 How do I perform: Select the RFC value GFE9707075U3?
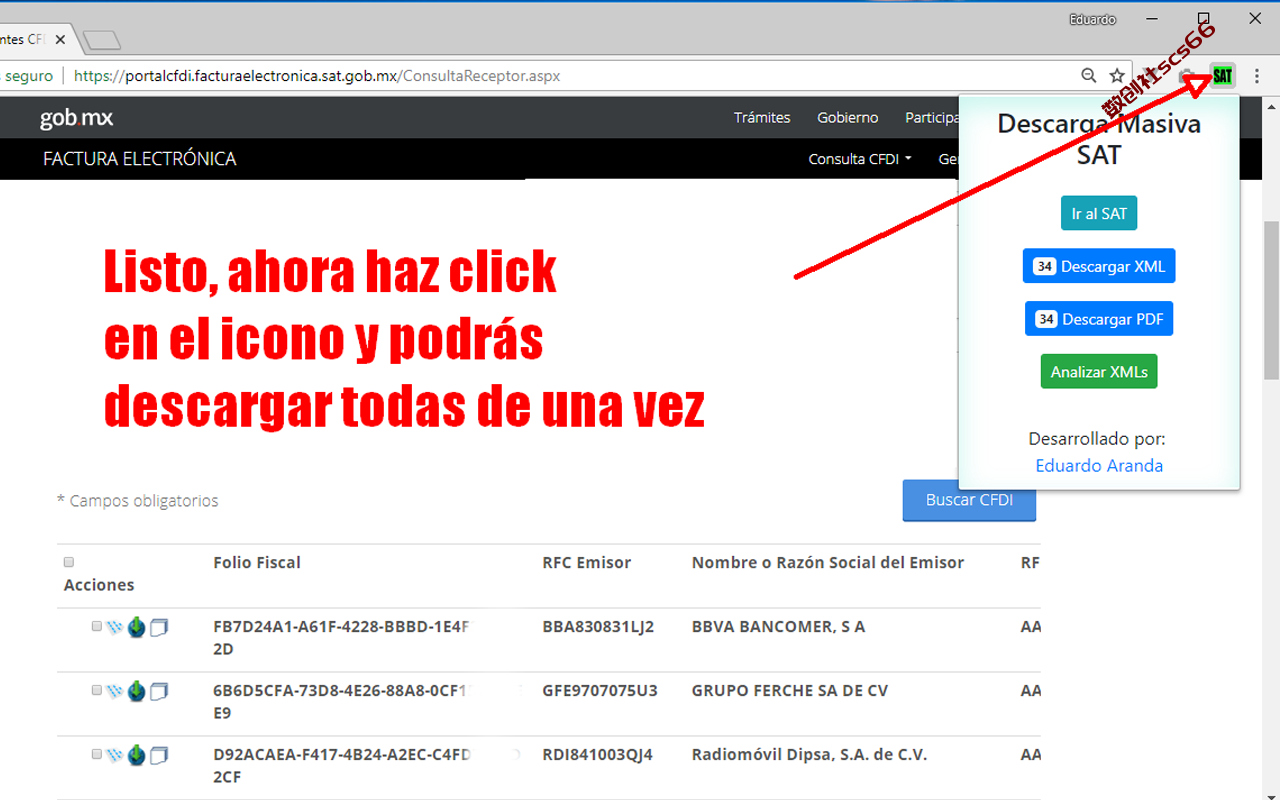(600, 691)
